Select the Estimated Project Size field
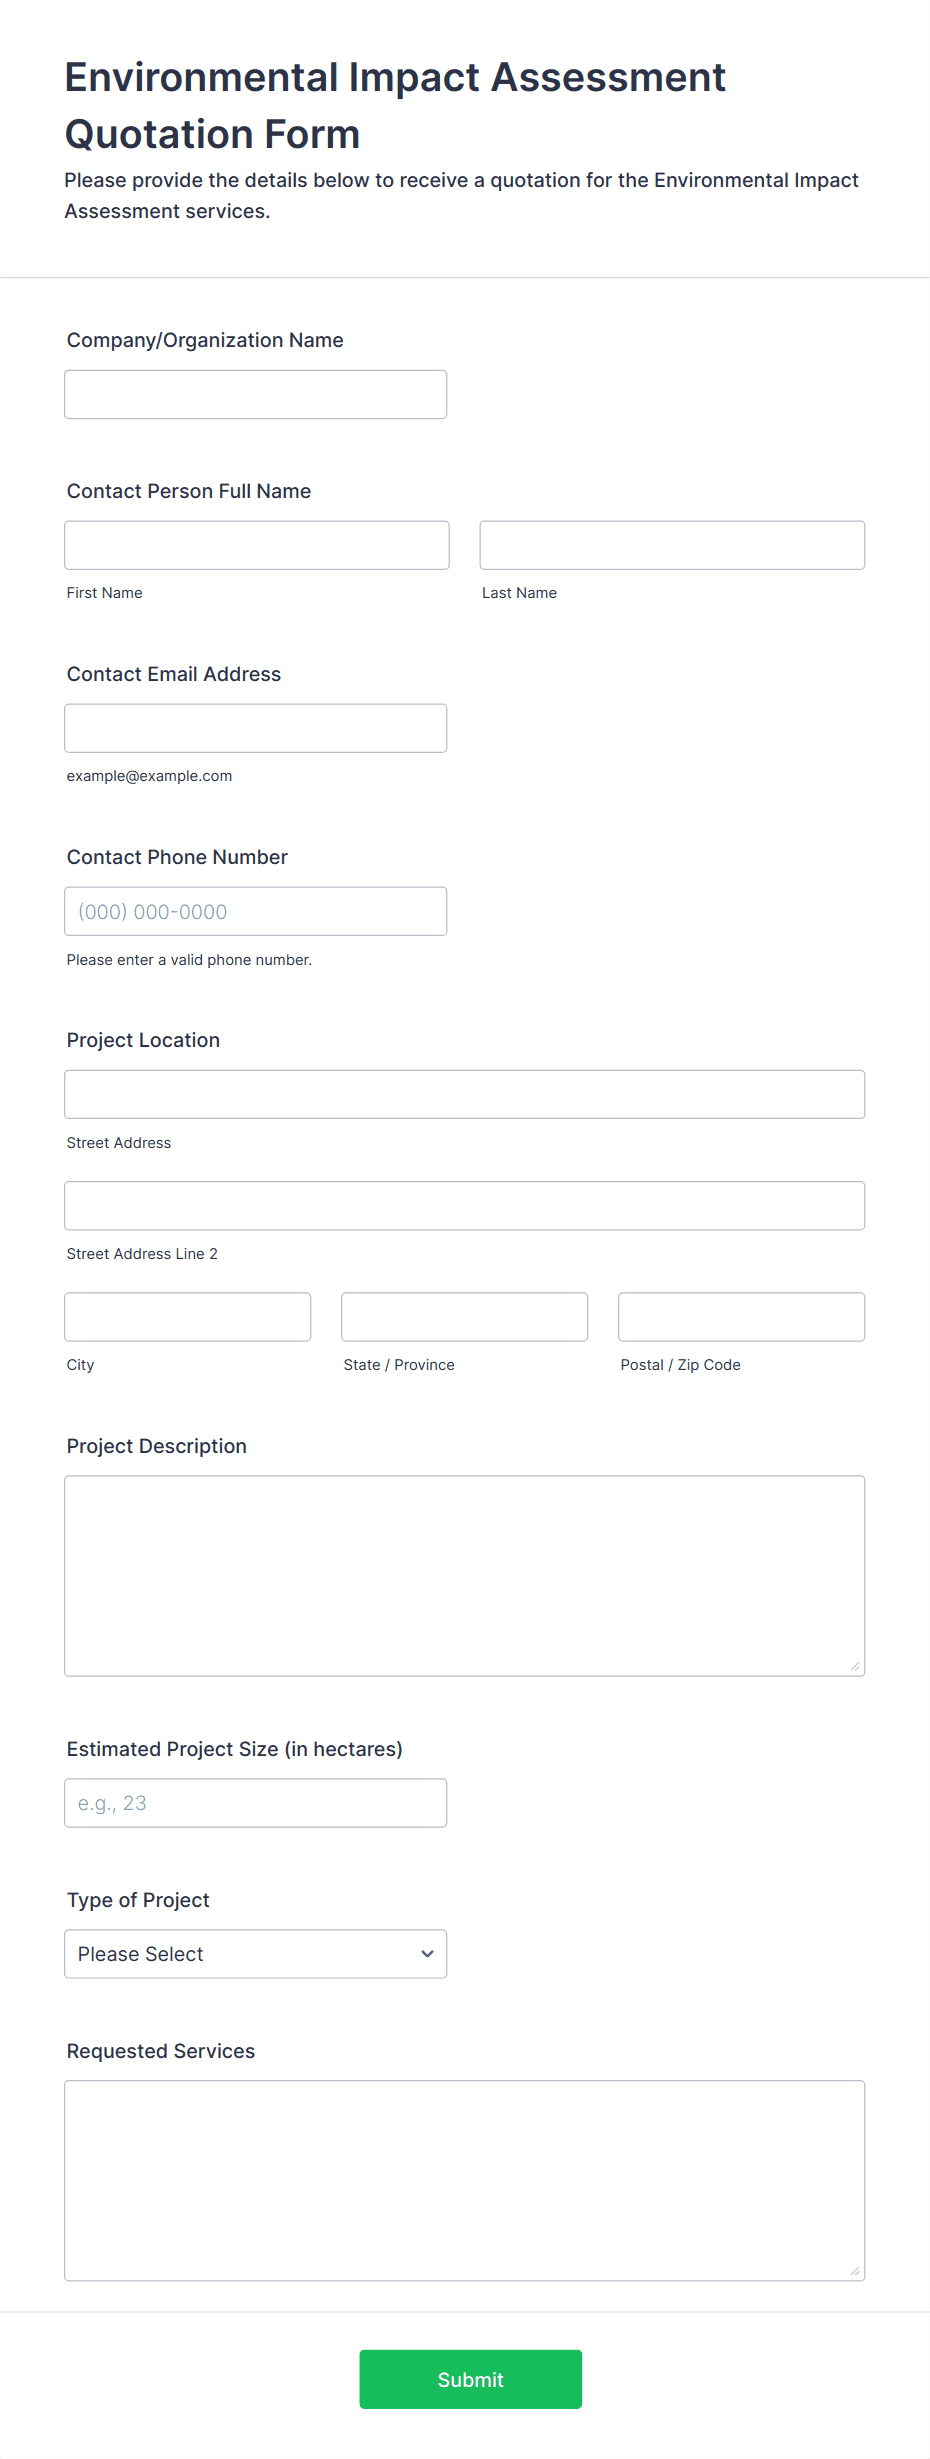930x2459 pixels. (255, 1802)
